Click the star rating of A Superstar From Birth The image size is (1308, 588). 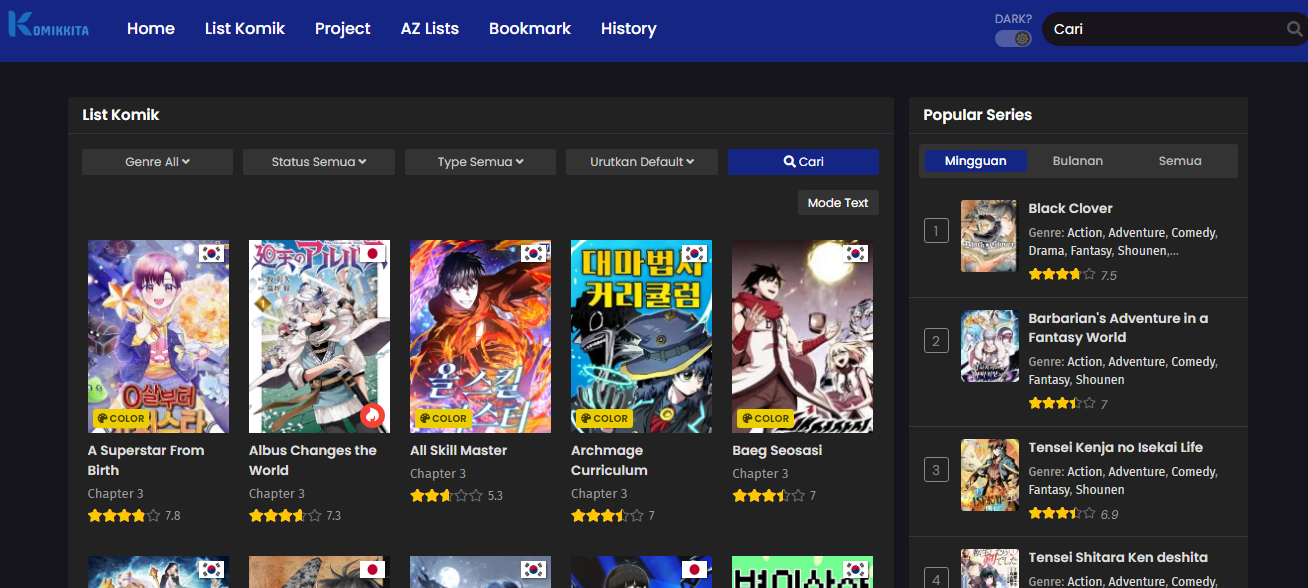coord(123,516)
